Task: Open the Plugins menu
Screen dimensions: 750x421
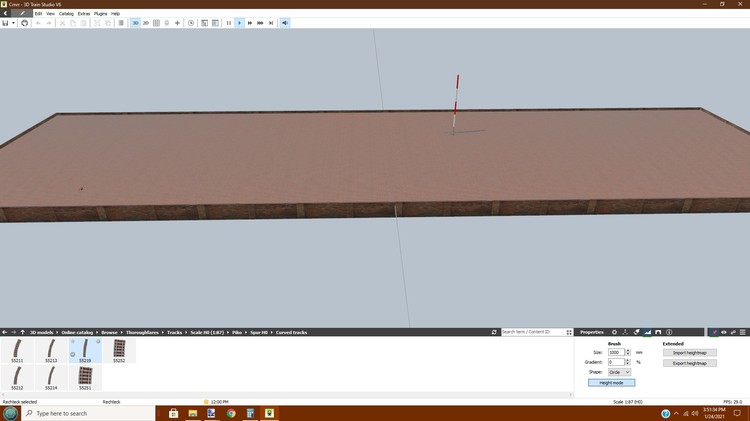Action: tap(101, 13)
